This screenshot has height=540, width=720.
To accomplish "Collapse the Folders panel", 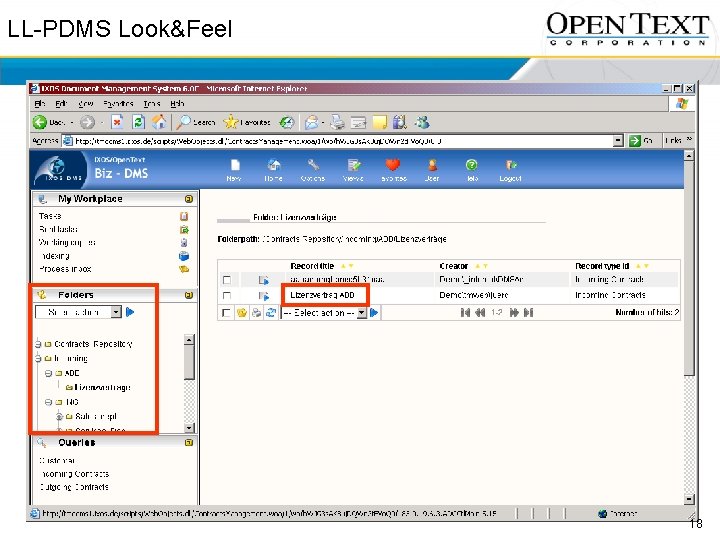I will coord(188,295).
